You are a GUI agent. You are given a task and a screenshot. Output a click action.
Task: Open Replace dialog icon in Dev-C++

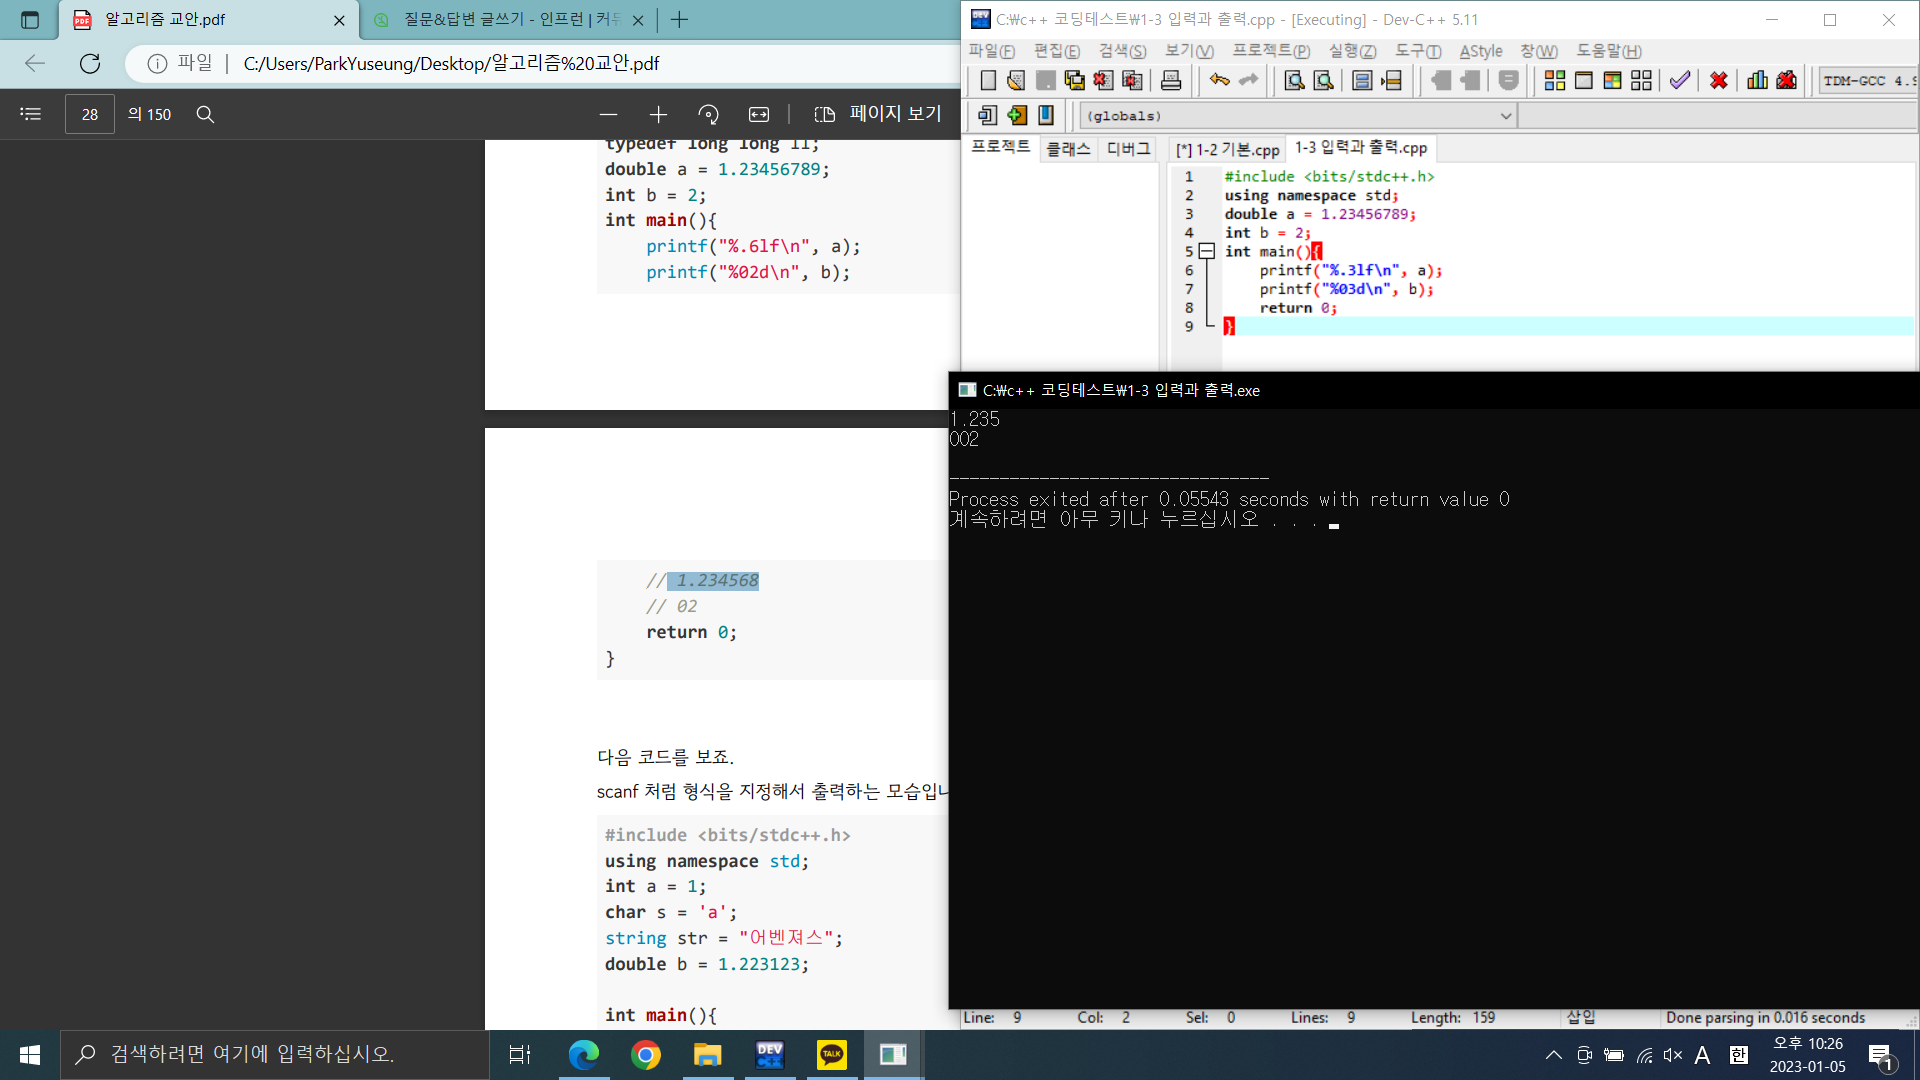pyautogui.click(x=1323, y=81)
